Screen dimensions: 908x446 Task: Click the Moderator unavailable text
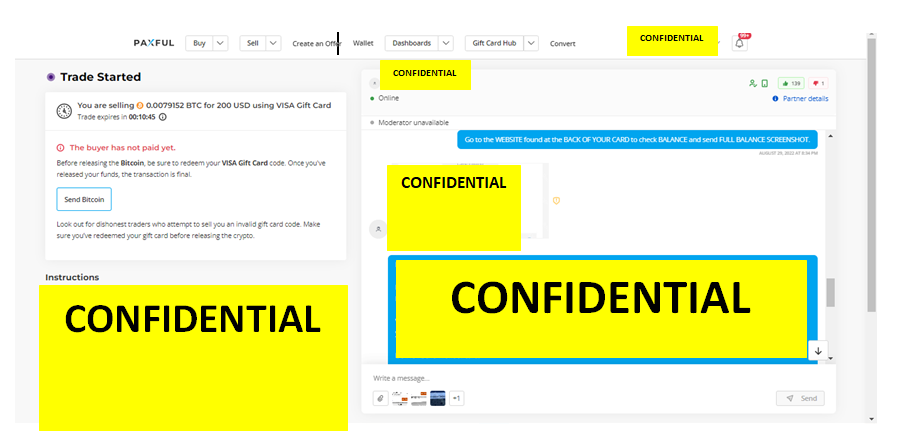click(x=413, y=123)
